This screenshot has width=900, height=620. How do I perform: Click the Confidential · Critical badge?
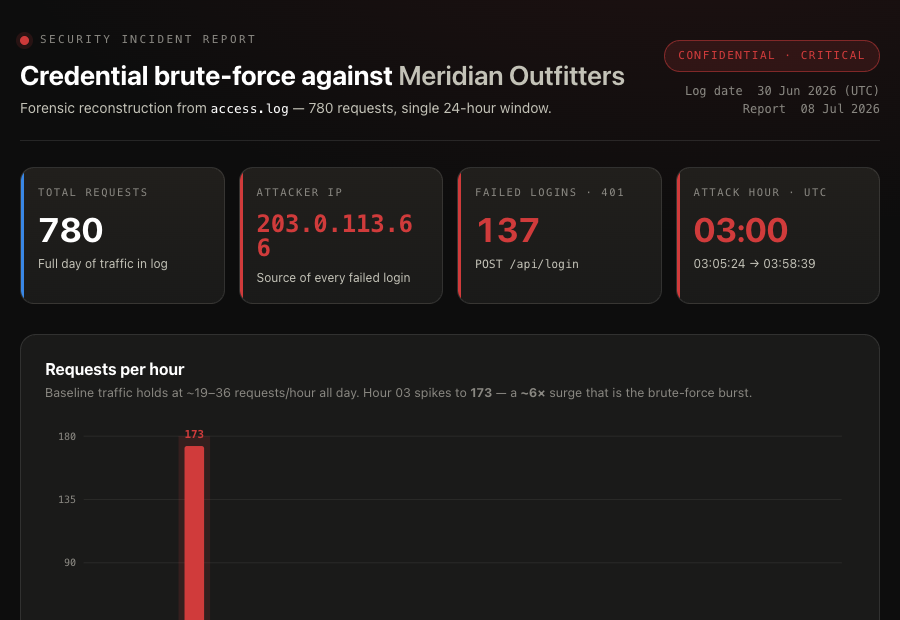pyautogui.click(x=771, y=56)
